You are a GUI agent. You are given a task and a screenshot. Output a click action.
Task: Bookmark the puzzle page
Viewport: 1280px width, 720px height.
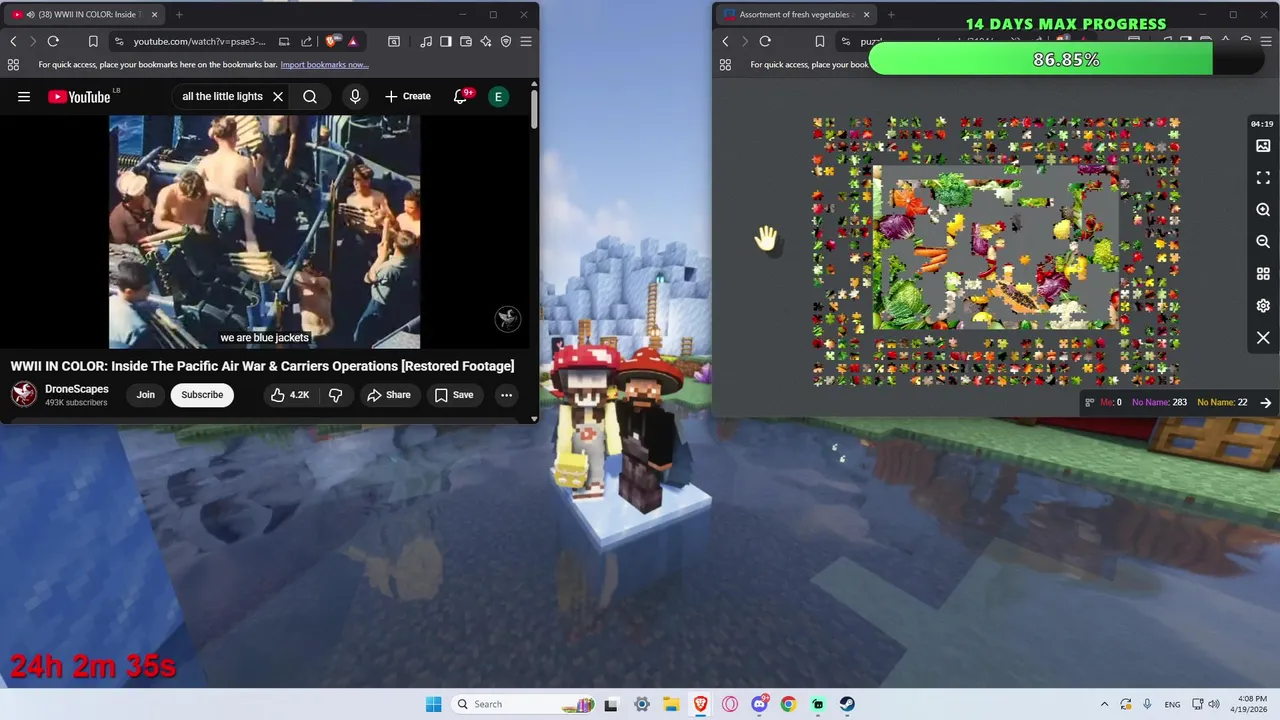click(820, 41)
